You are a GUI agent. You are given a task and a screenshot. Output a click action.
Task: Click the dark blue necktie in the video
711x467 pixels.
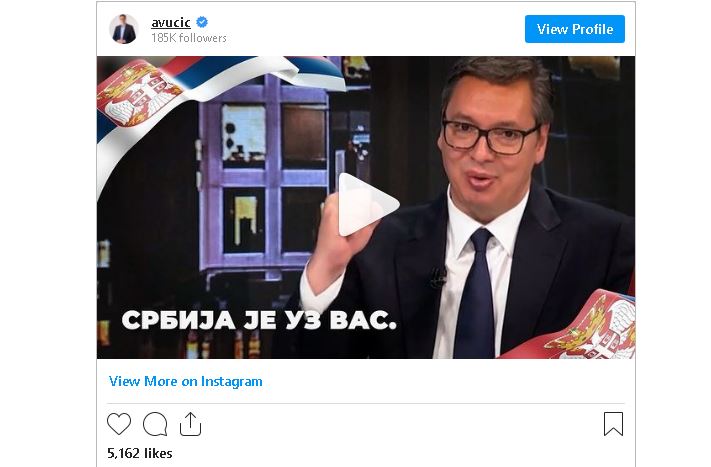476,295
